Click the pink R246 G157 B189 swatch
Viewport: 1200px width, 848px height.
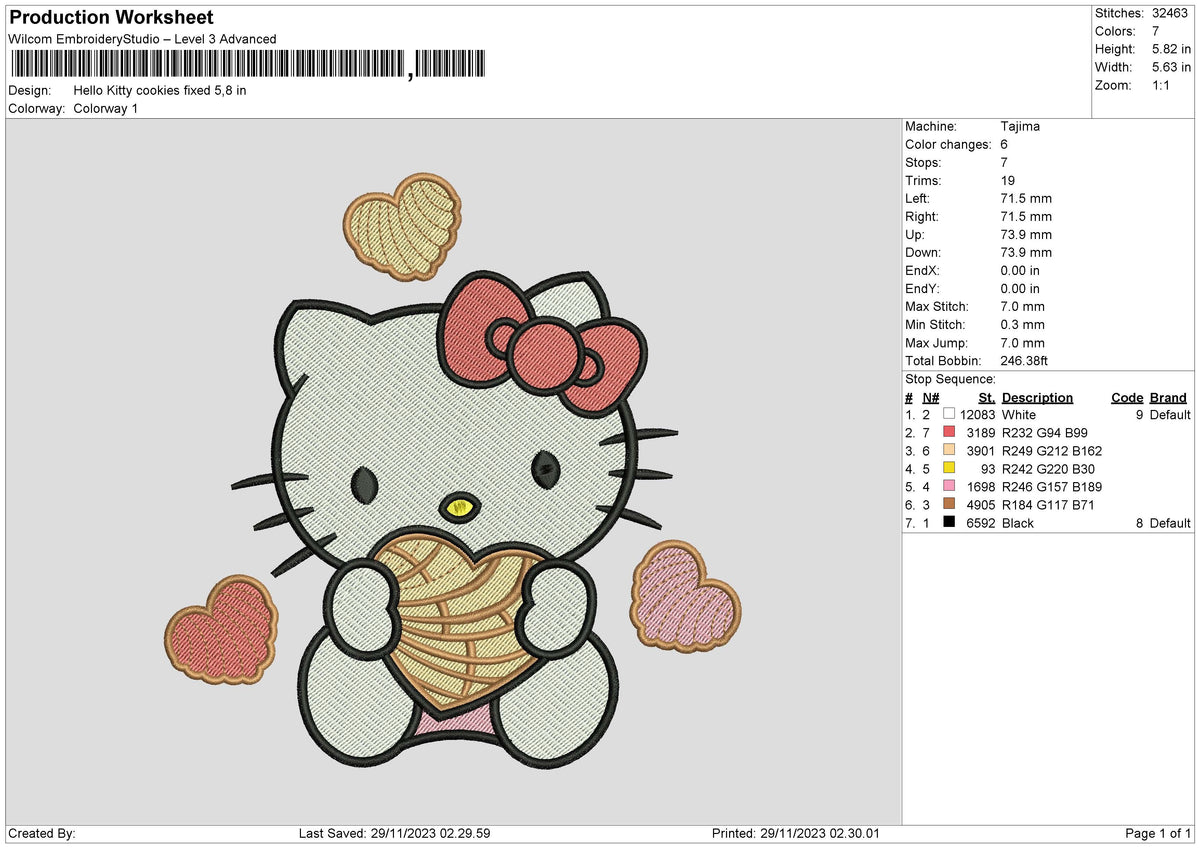pyautogui.click(x=949, y=486)
